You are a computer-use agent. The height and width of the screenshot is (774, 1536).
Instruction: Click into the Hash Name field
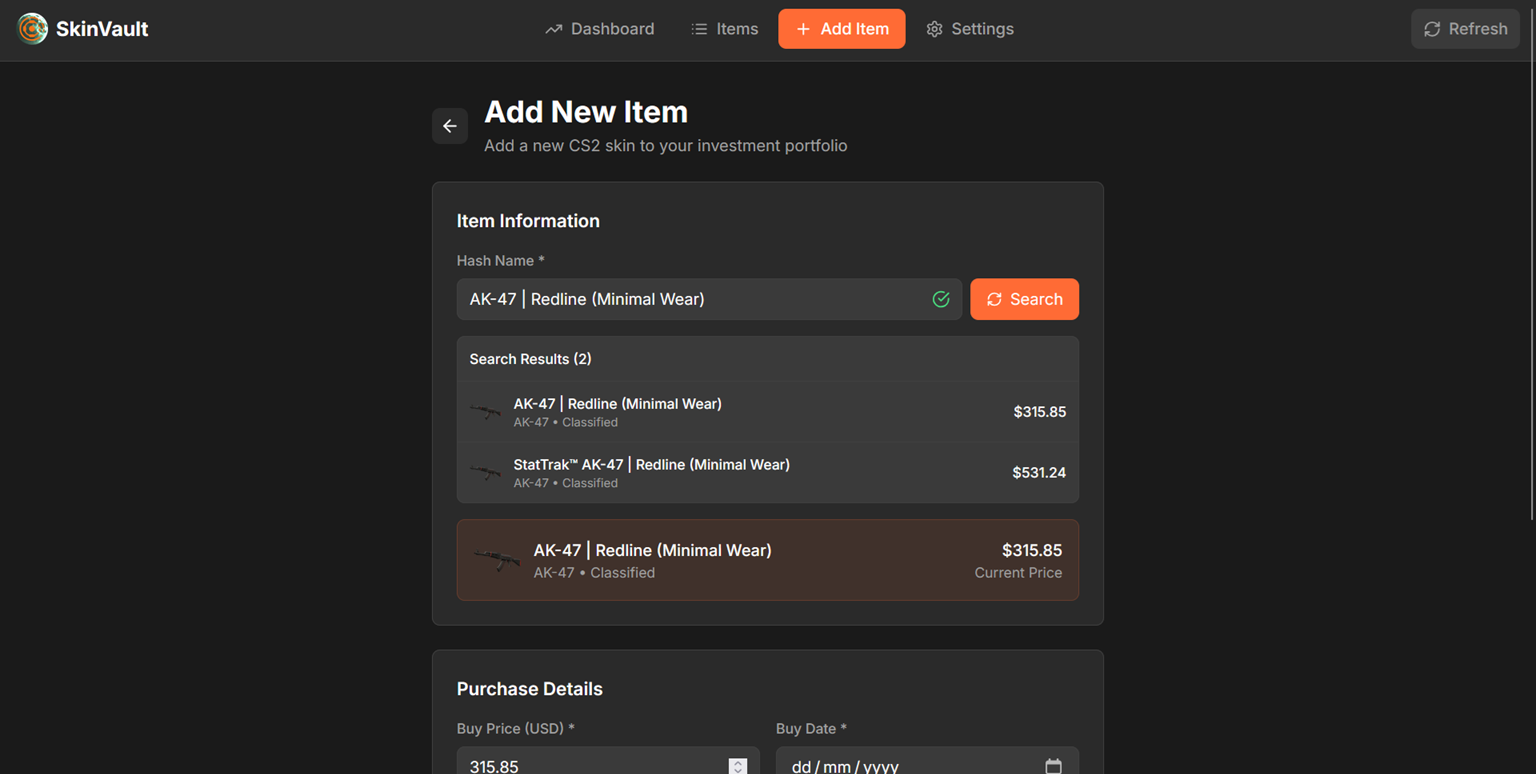tap(690, 299)
